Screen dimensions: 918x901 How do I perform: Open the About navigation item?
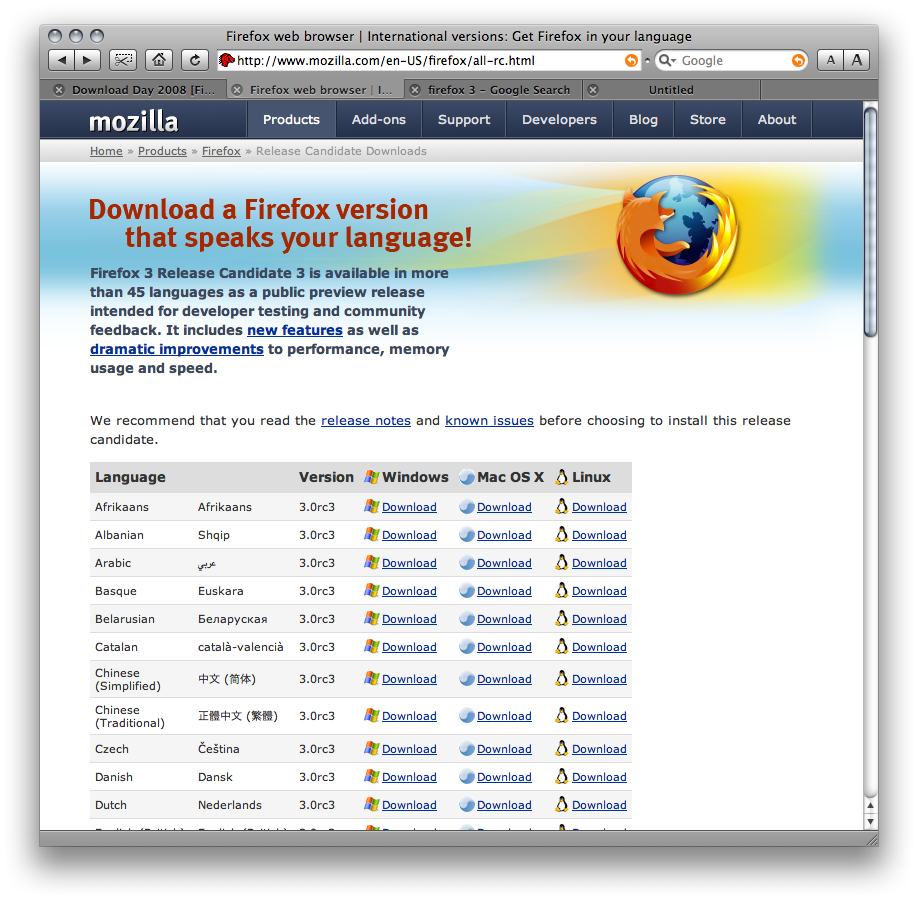click(x=777, y=119)
